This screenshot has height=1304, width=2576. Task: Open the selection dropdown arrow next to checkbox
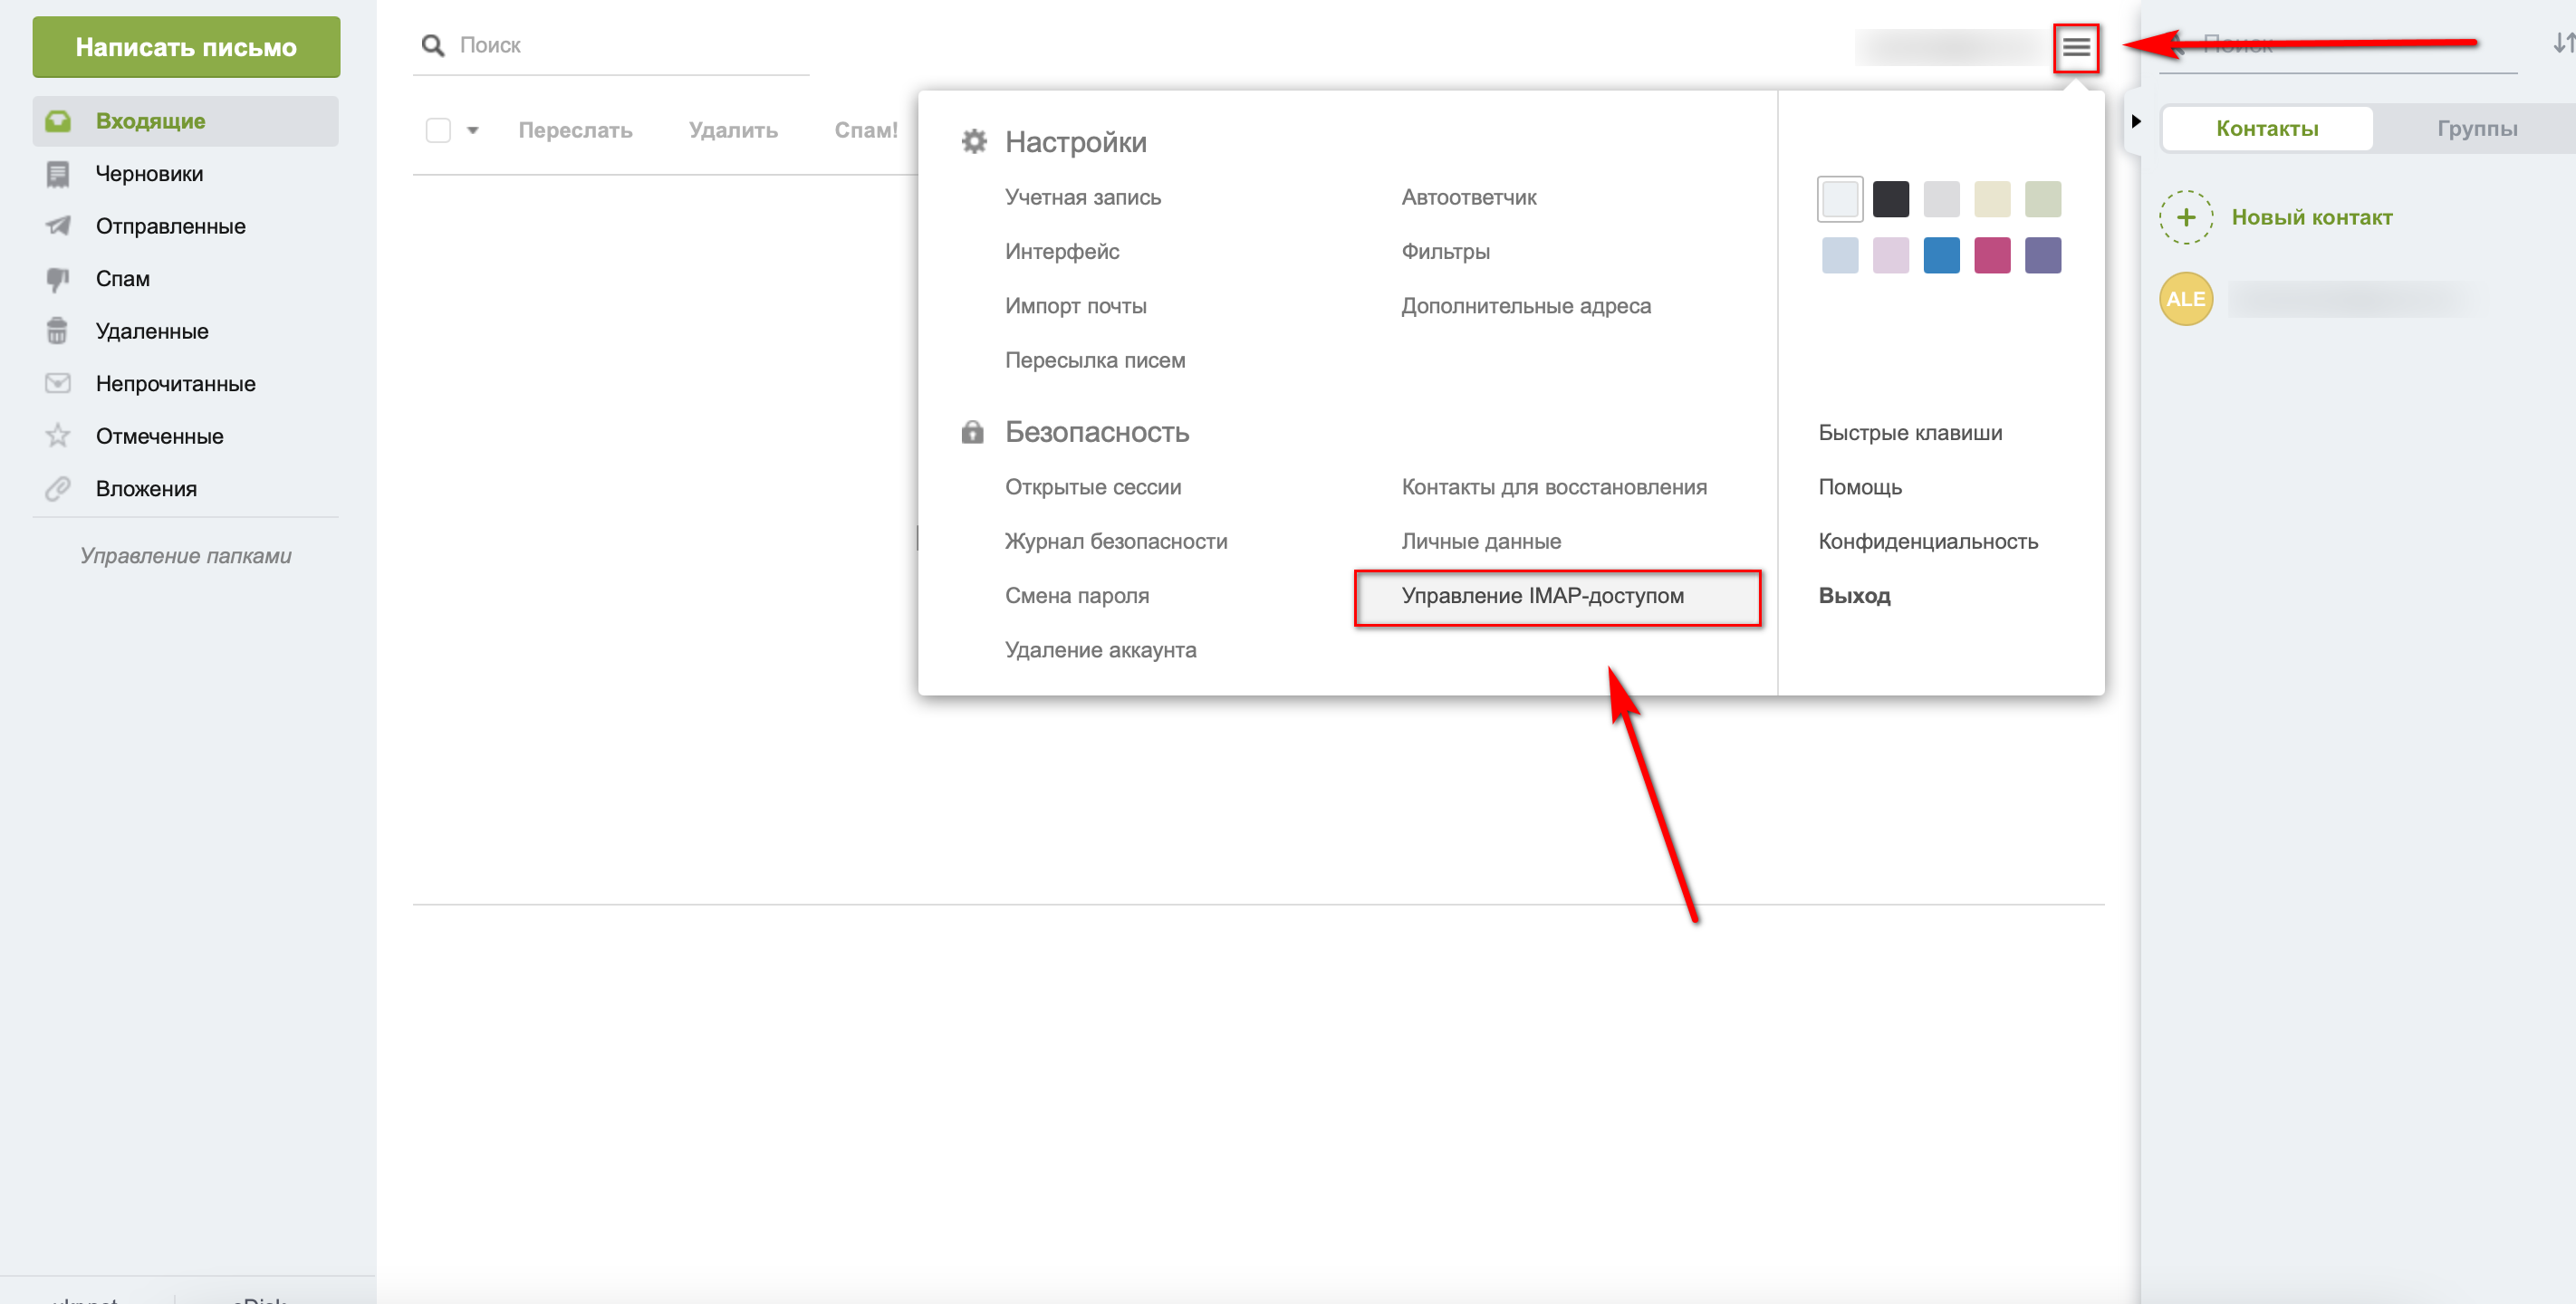tap(473, 130)
